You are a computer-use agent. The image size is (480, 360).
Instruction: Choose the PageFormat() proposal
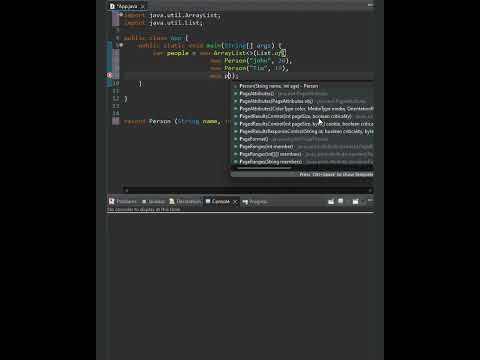pos(303,139)
